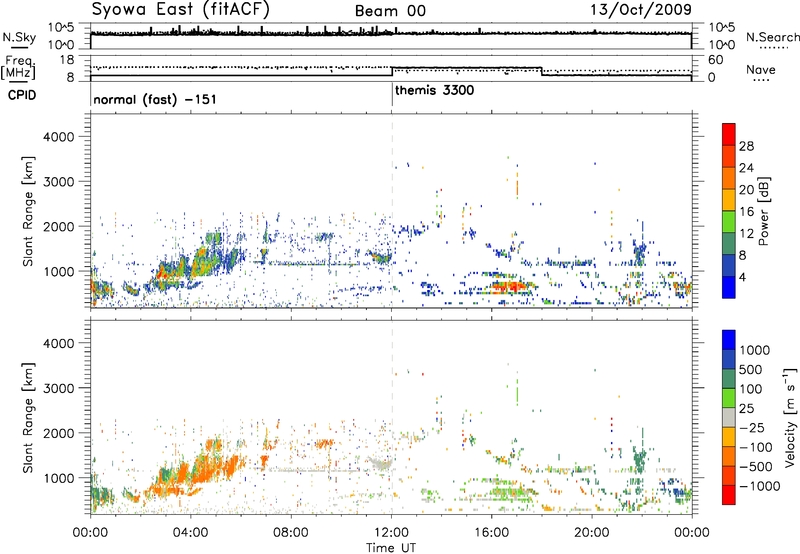800x554 pixels.
Task: Pick the red bottom Velocity colorbar segment
Action: 729,495
